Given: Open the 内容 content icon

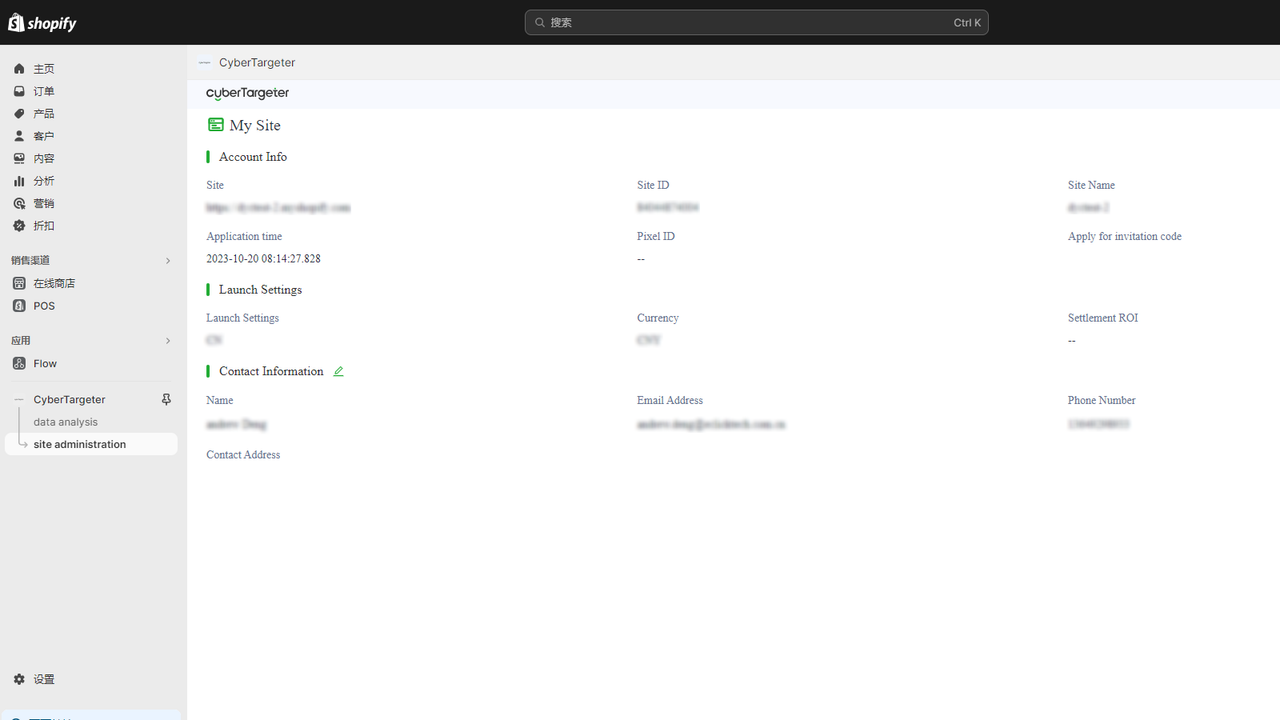Looking at the screenshot, I should point(19,158).
